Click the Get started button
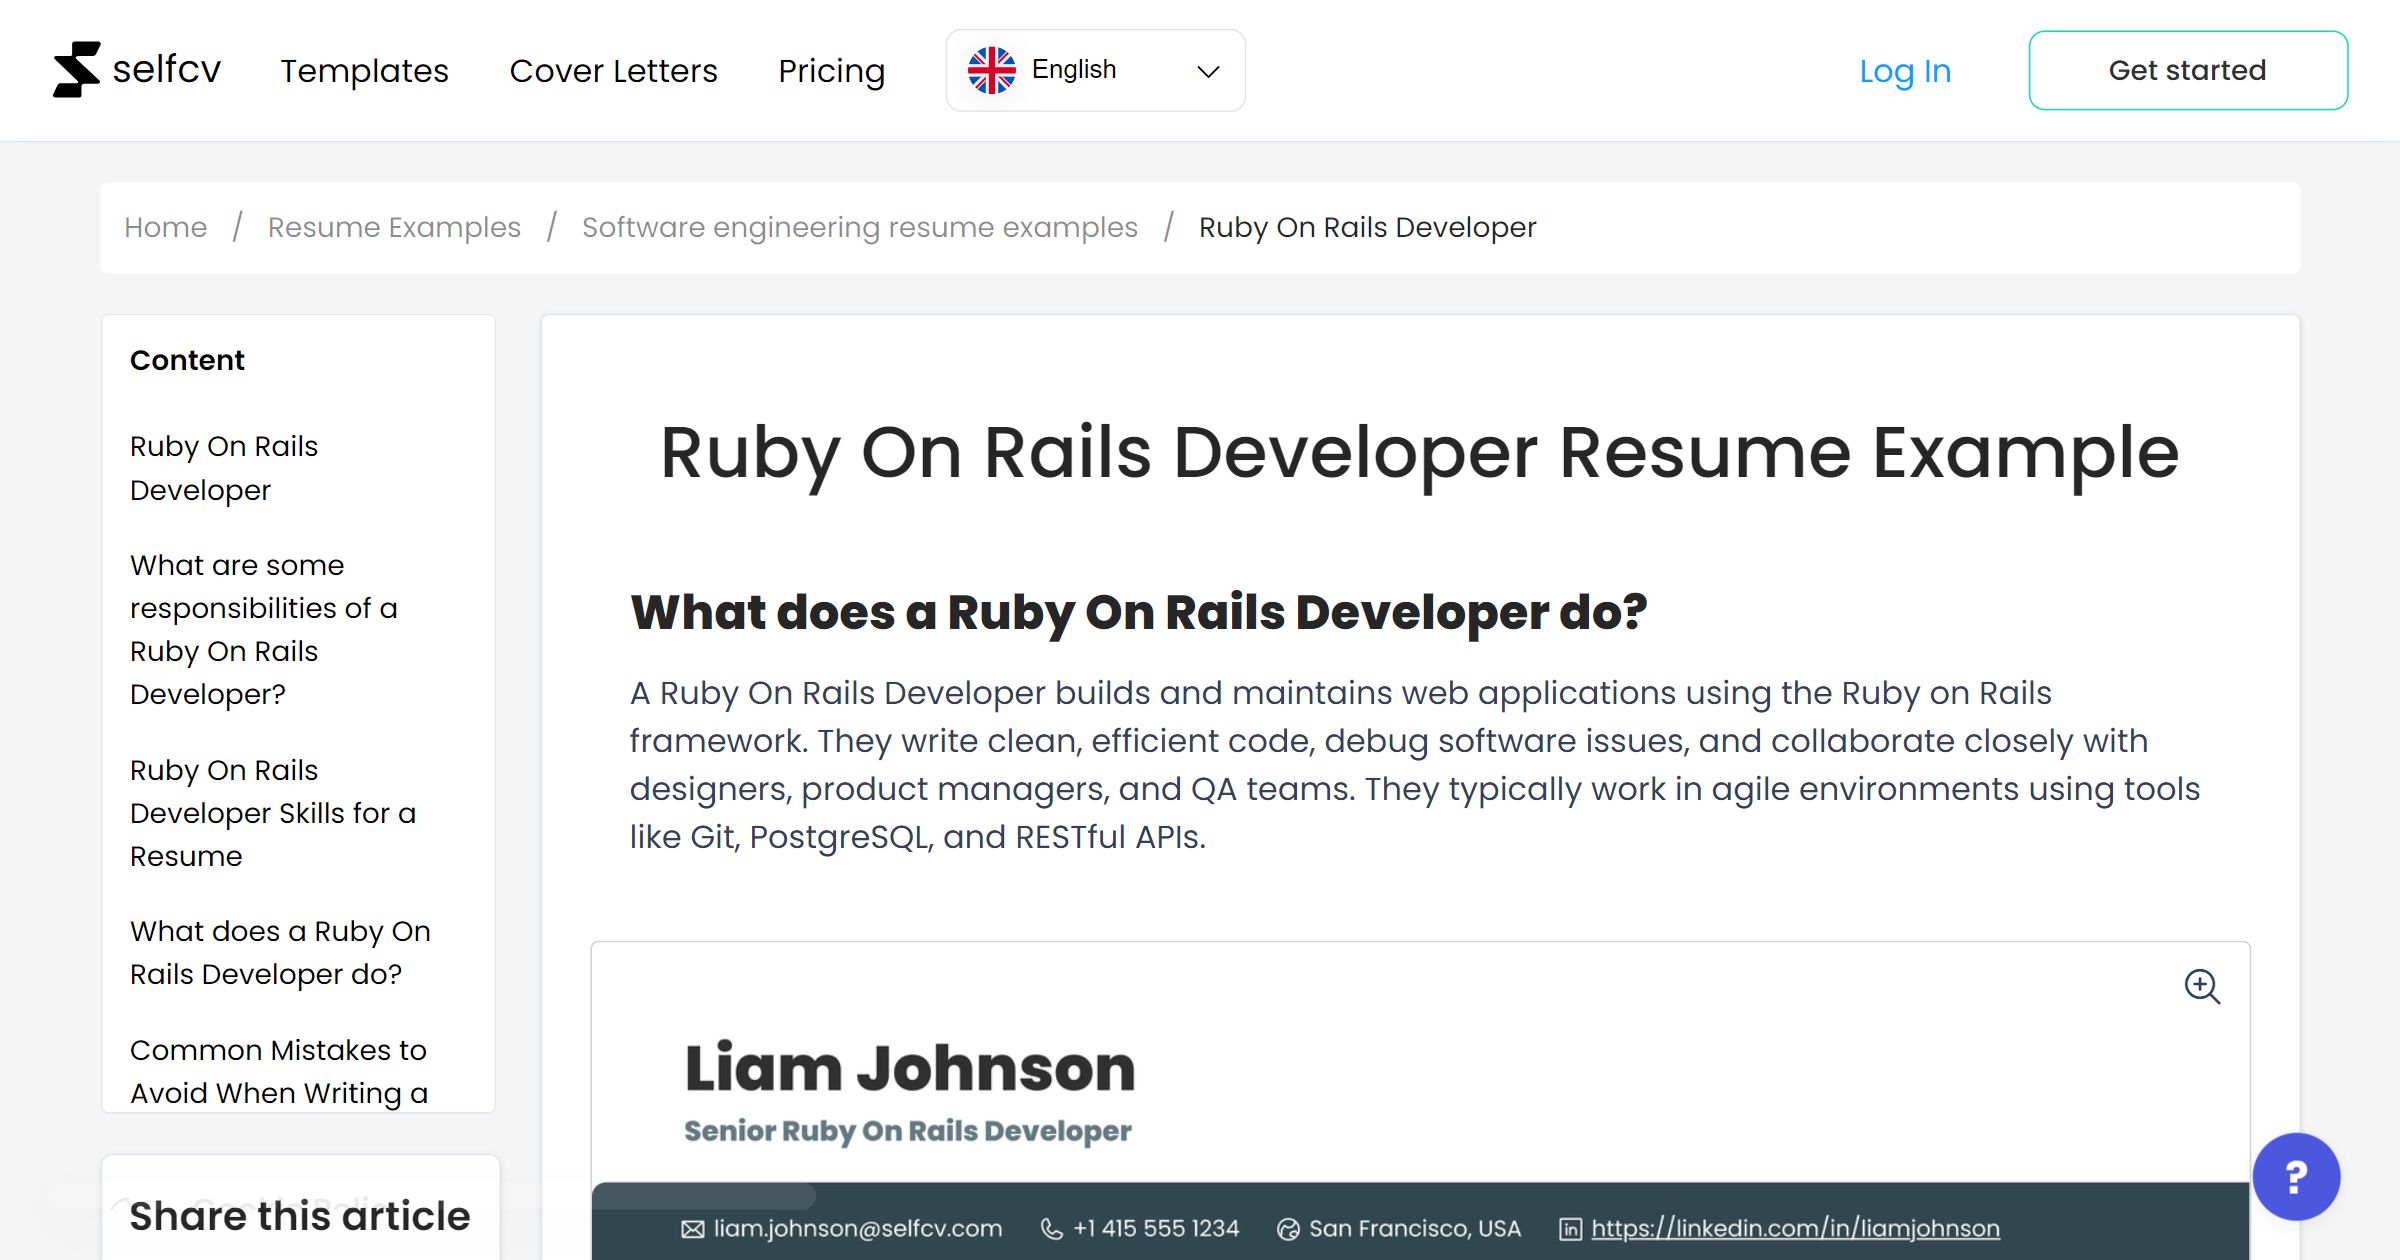2400x1260 pixels. click(x=2187, y=70)
